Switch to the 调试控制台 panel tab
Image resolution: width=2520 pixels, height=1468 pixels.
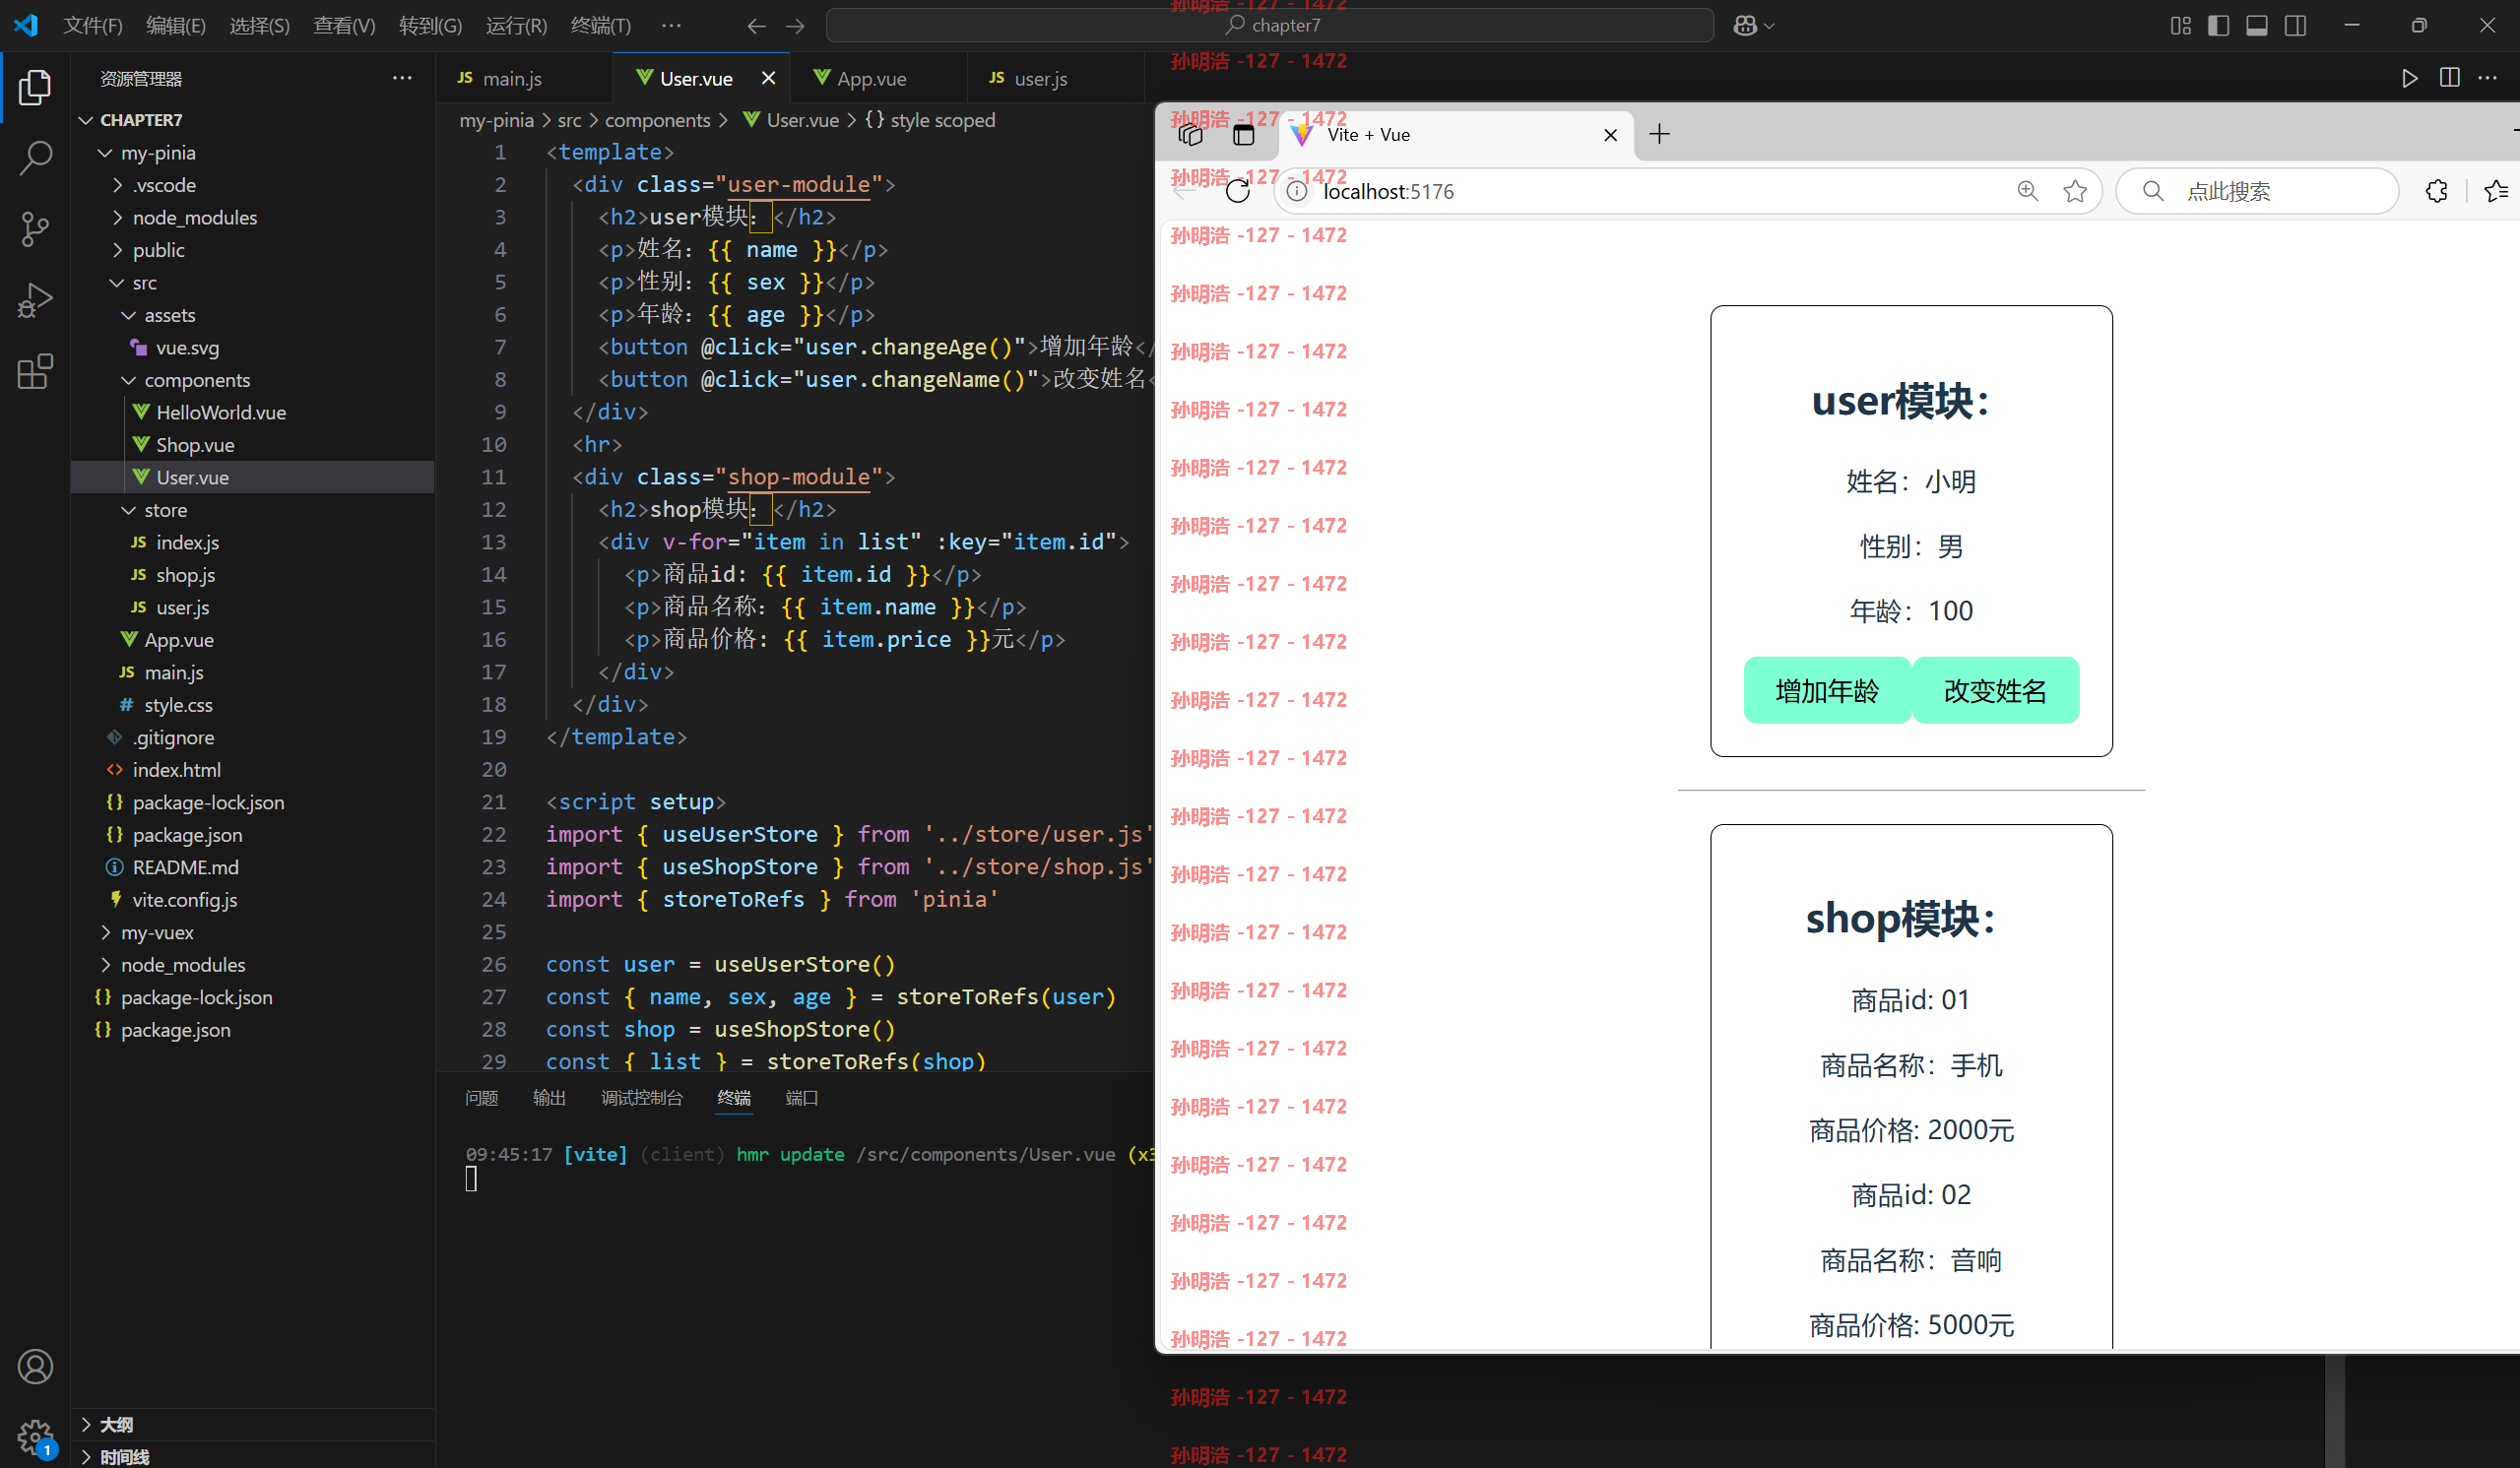pyautogui.click(x=641, y=1098)
